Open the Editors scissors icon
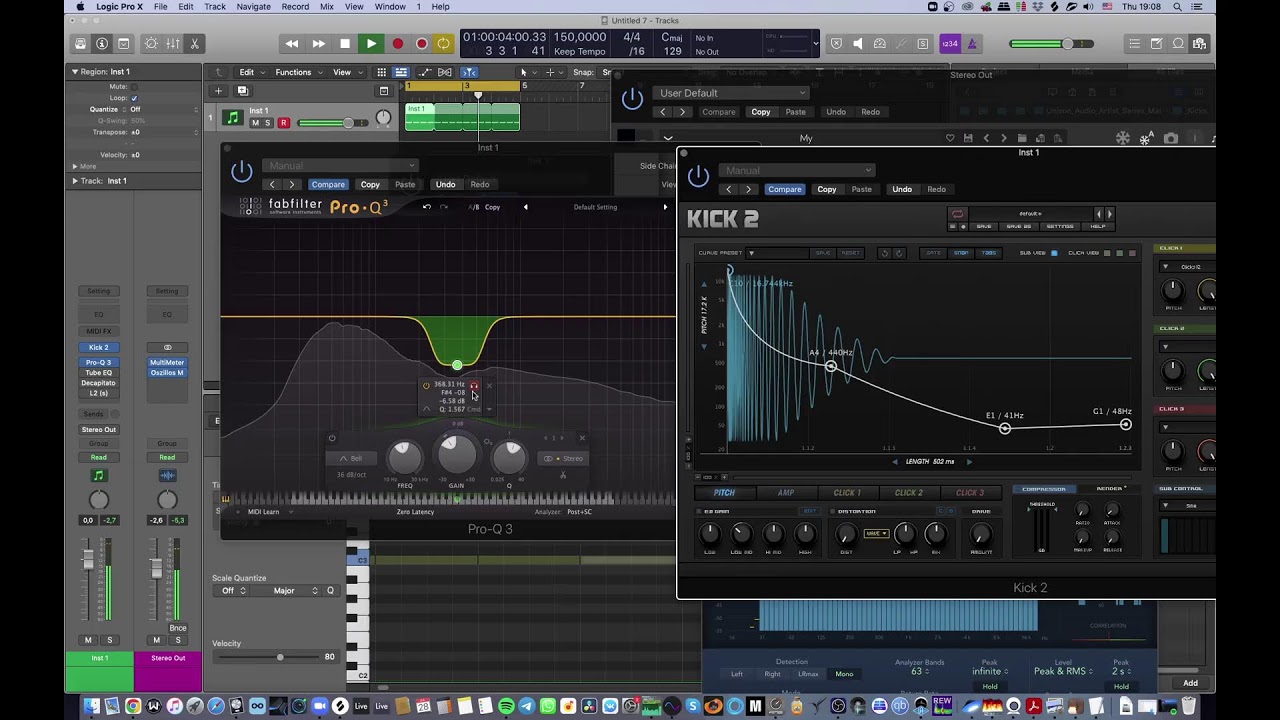This screenshot has width=1280, height=720. [x=195, y=44]
